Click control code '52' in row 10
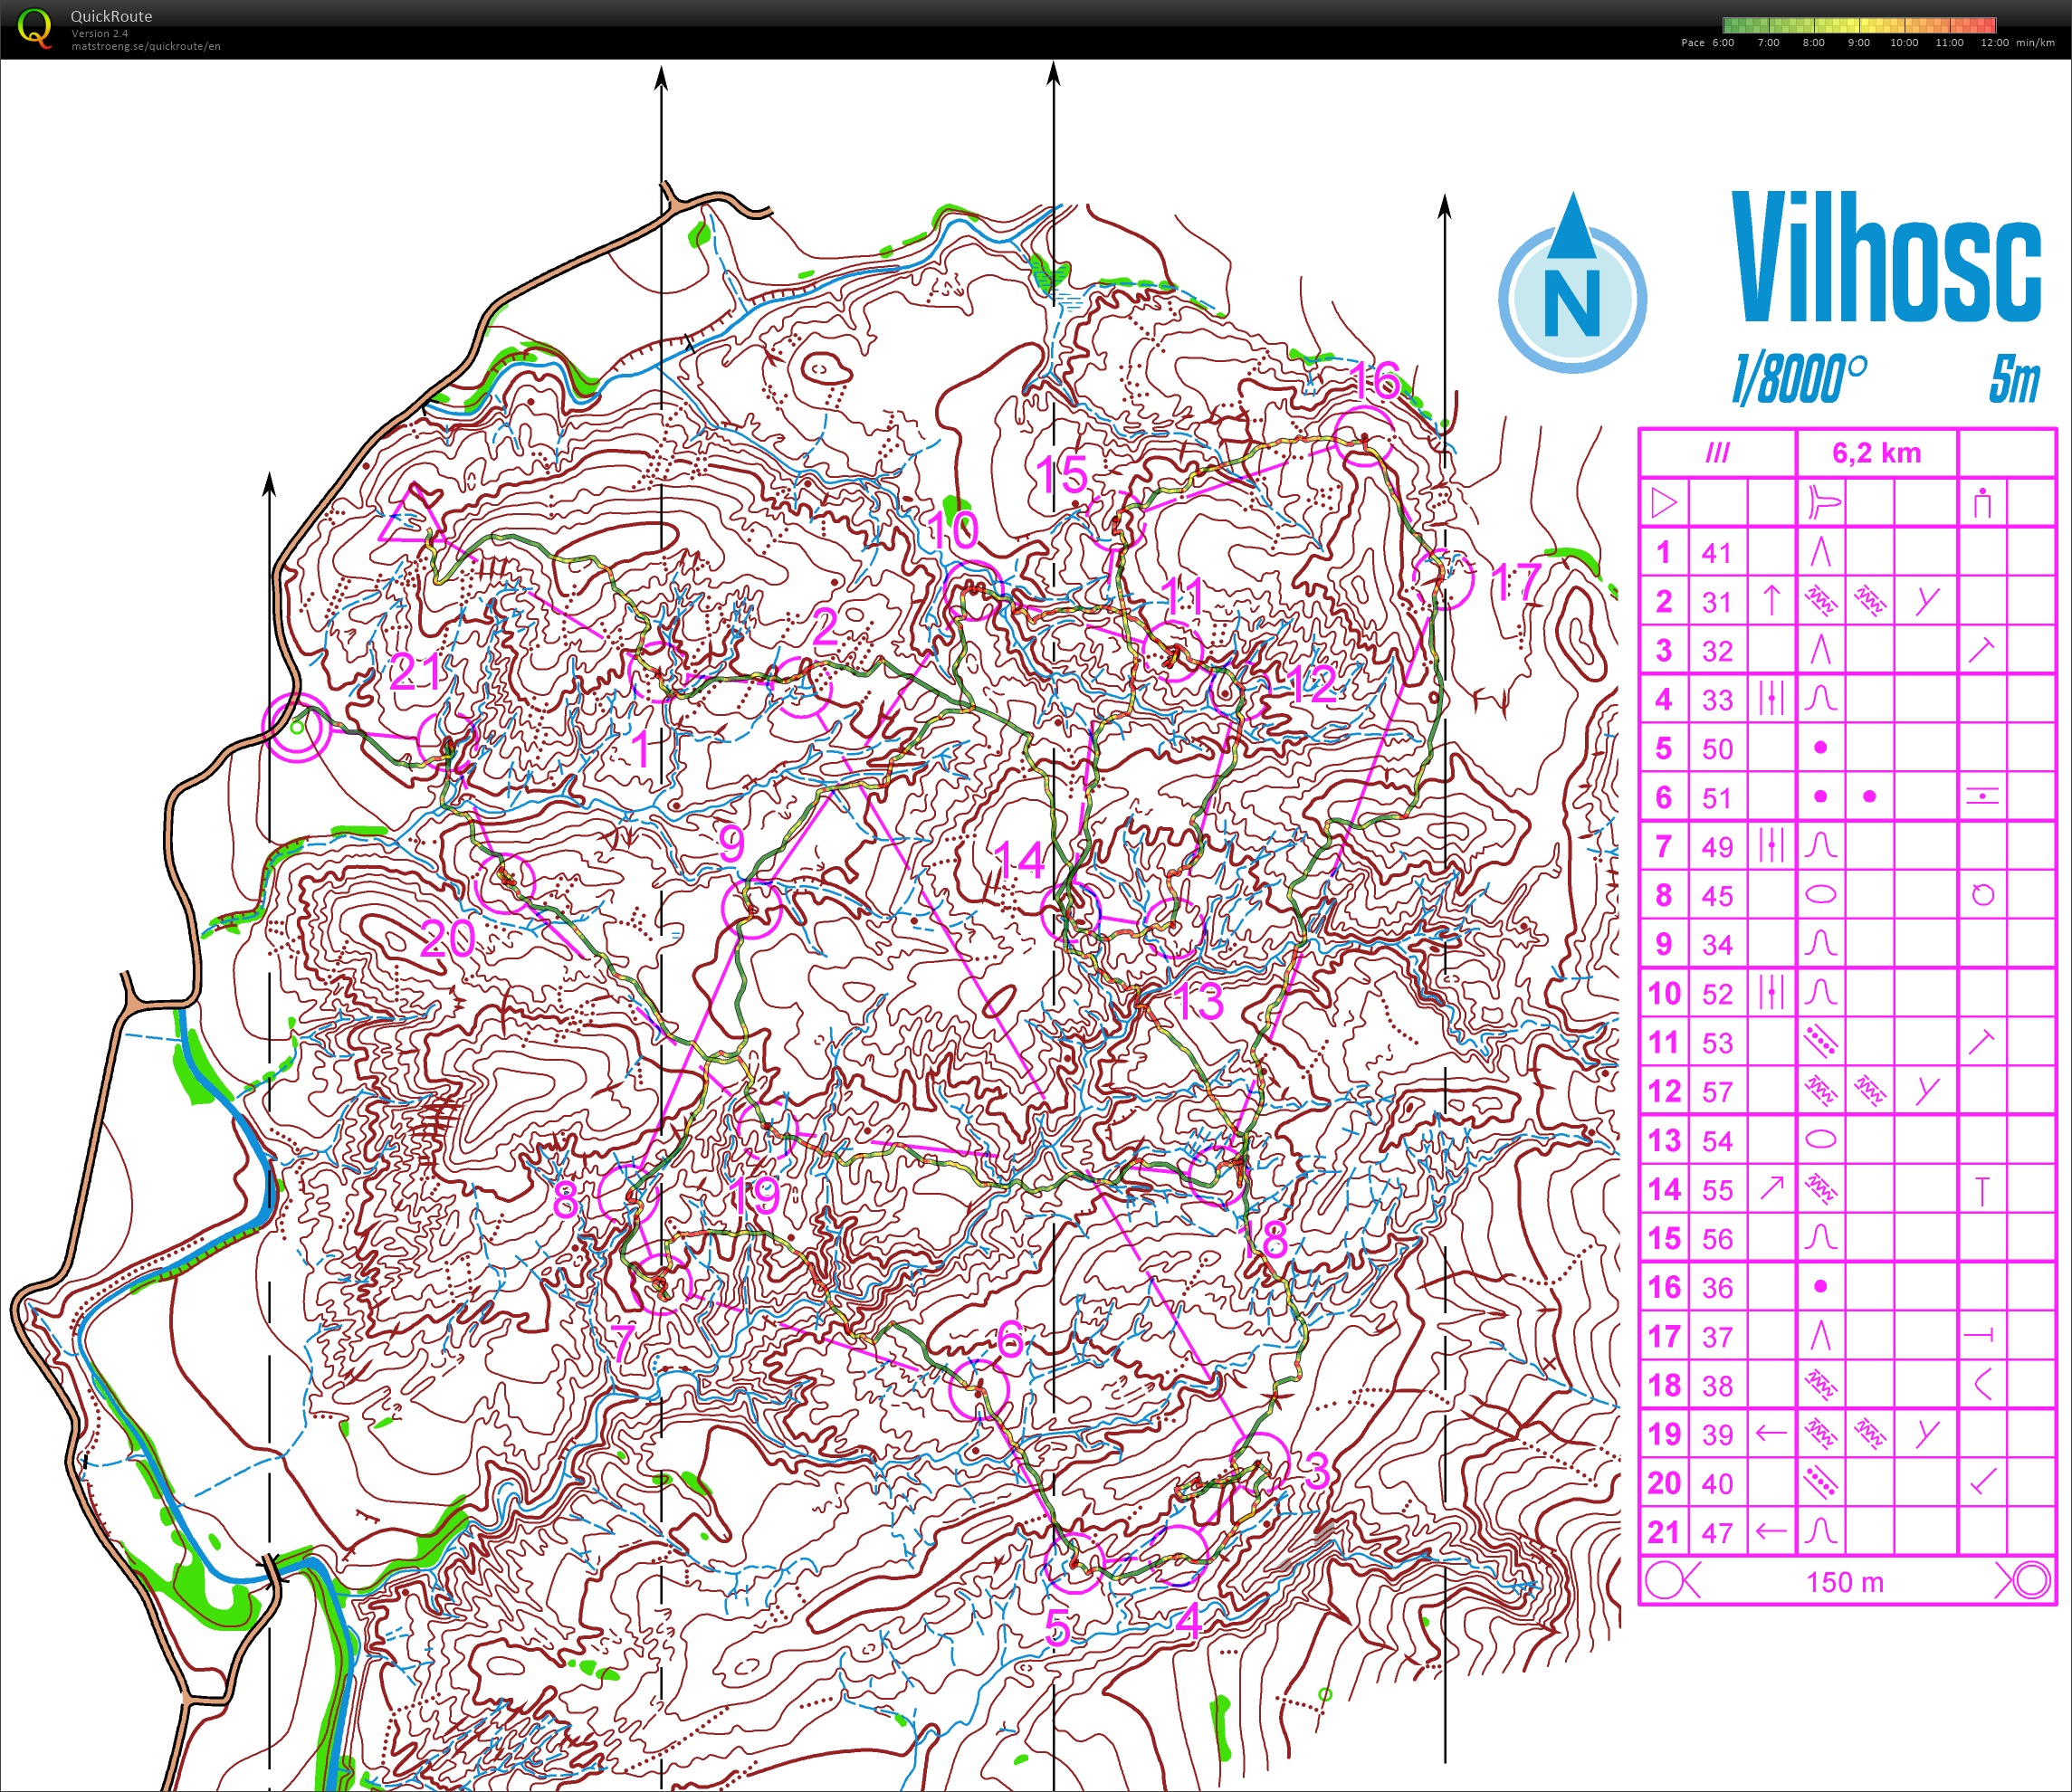The image size is (2072, 1792). pos(1717,993)
